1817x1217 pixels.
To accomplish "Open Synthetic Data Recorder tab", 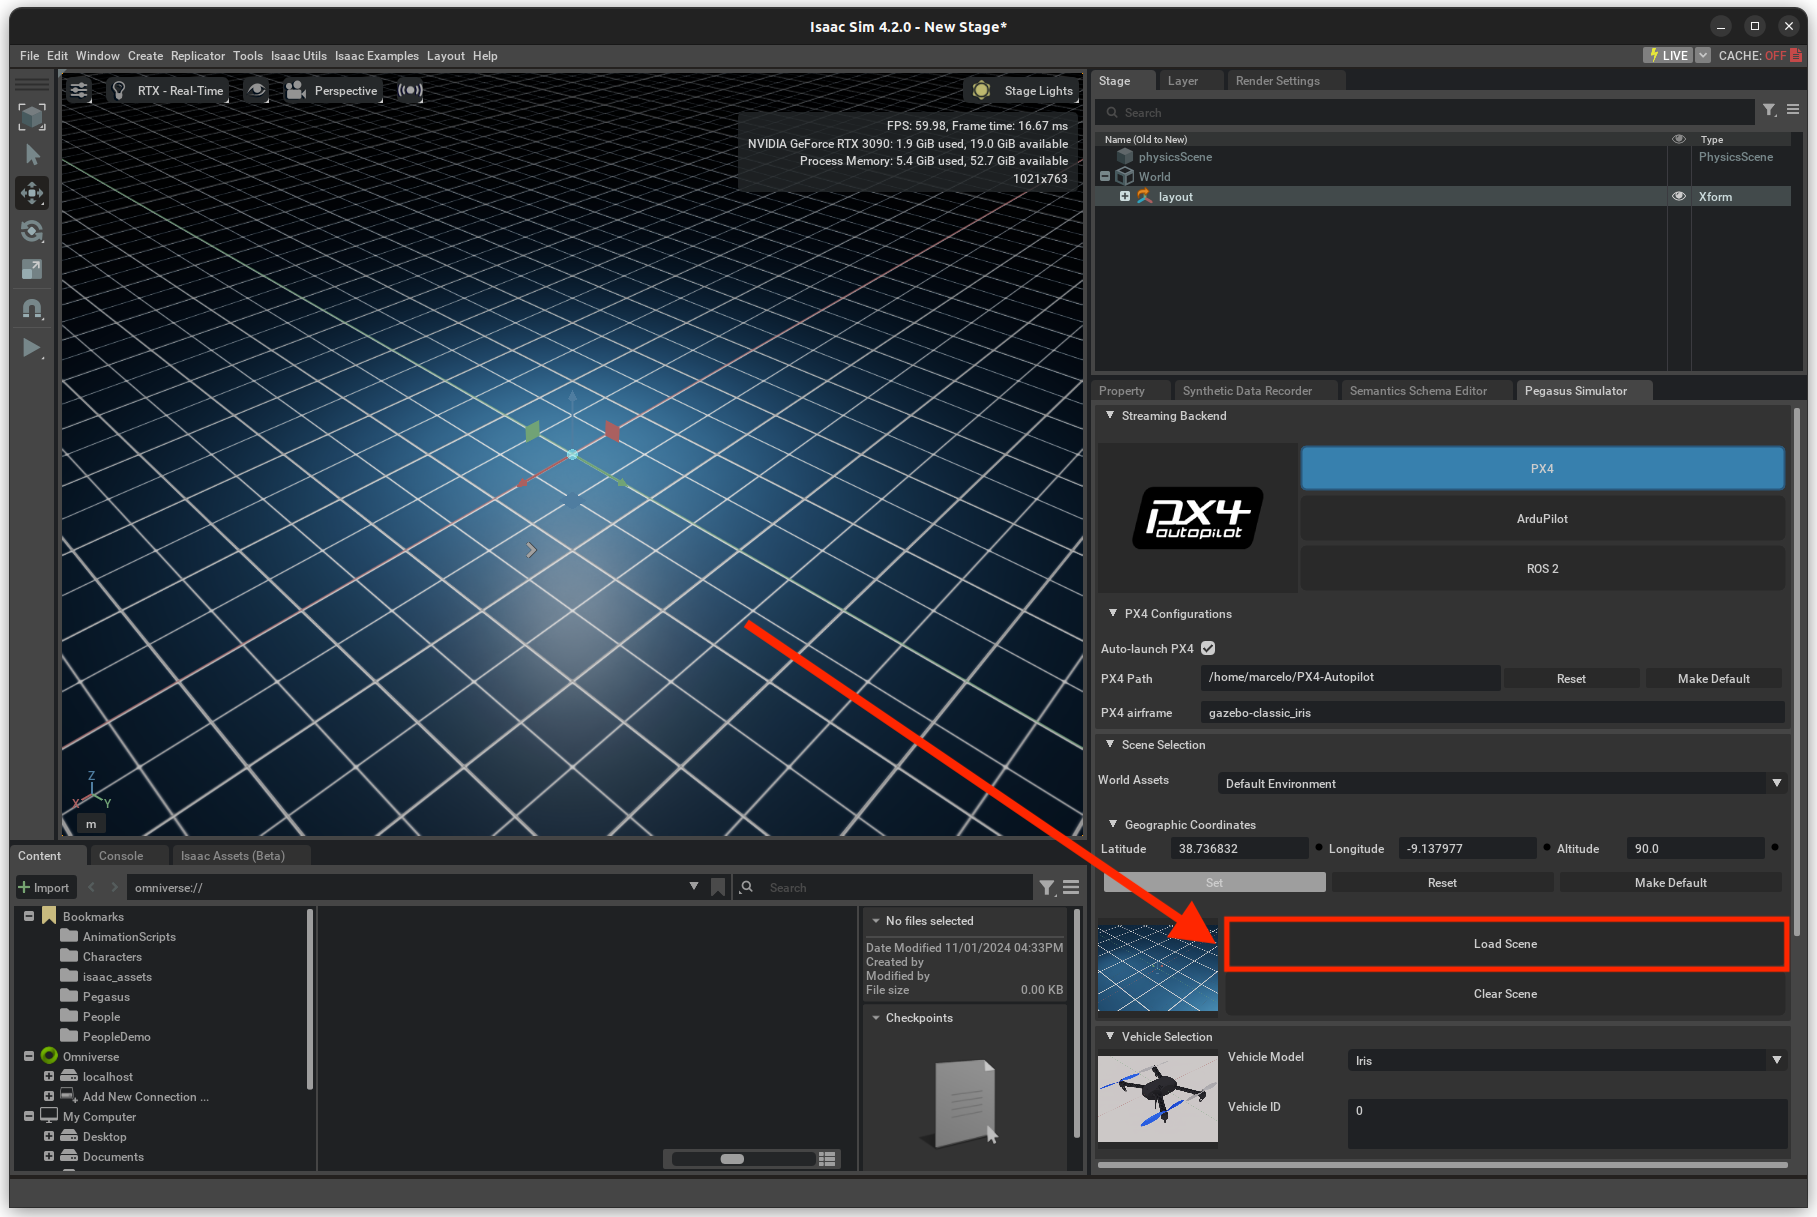I will tap(1247, 391).
